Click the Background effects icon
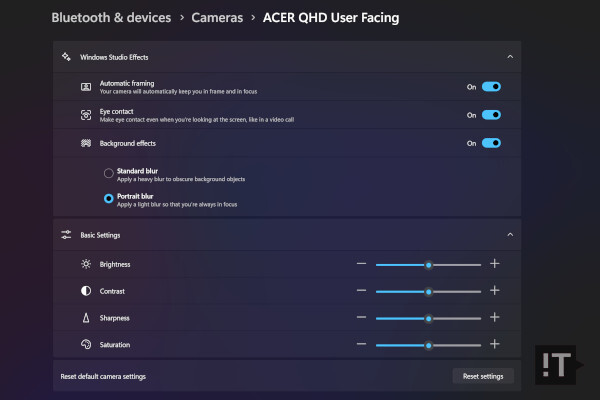The image size is (600, 400). click(86, 143)
